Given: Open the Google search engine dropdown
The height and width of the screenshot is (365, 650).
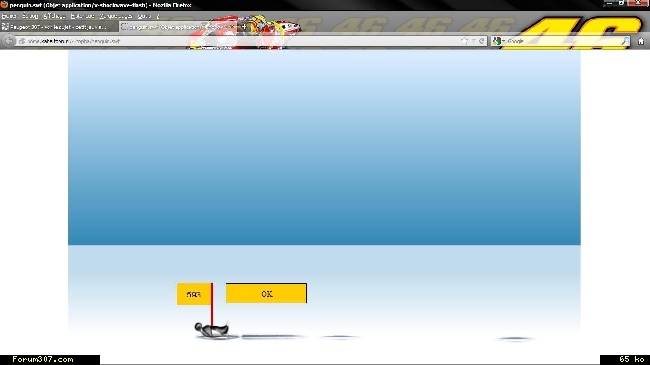Looking at the screenshot, I should [499, 41].
